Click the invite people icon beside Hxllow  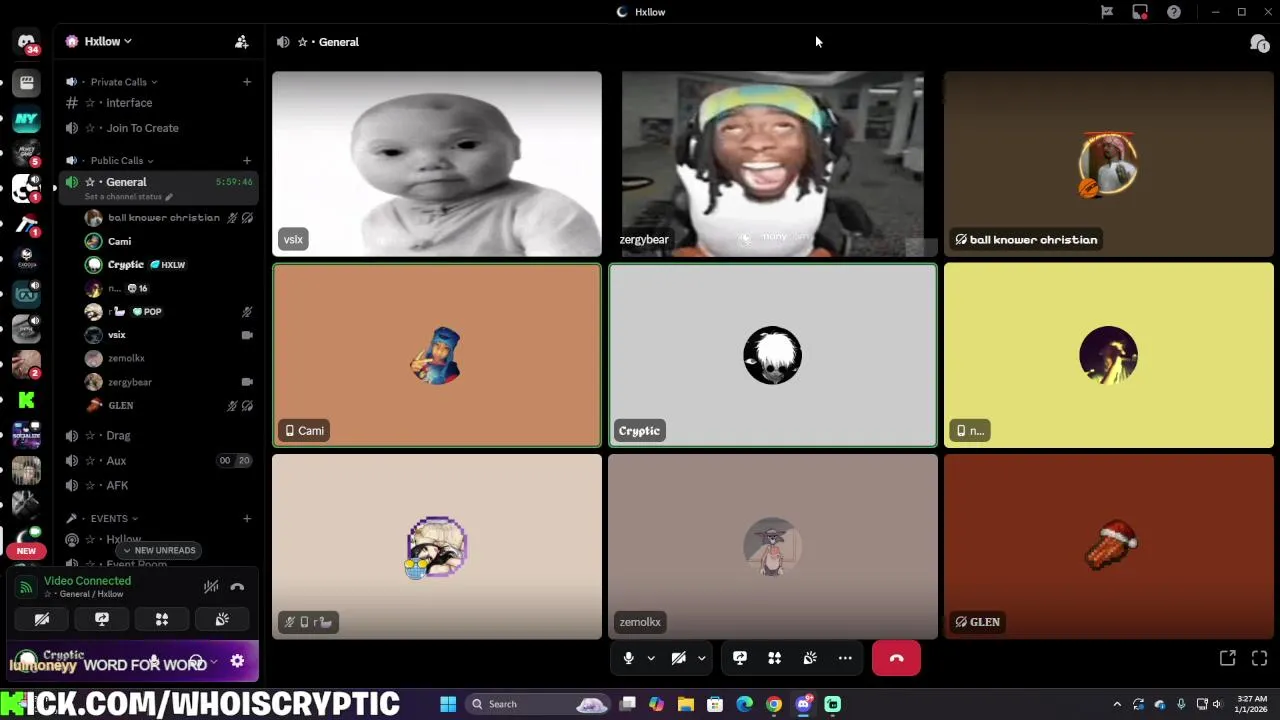241,42
